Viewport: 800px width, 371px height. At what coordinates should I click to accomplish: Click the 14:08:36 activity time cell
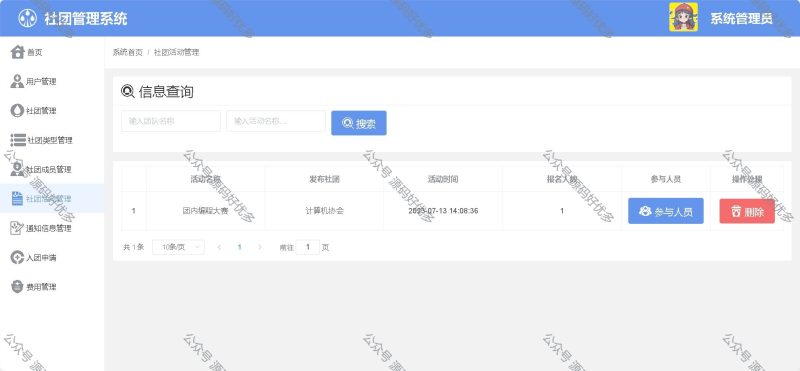coord(443,211)
